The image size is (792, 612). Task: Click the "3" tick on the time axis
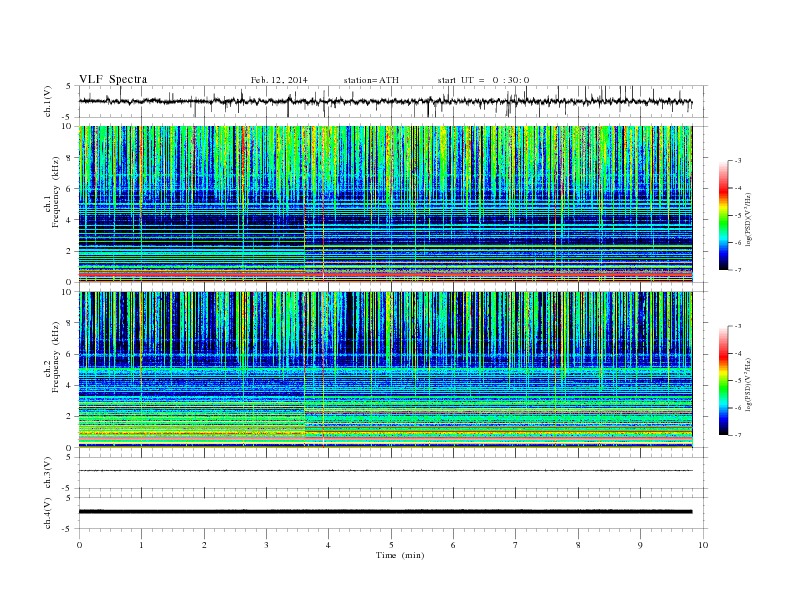click(266, 545)
